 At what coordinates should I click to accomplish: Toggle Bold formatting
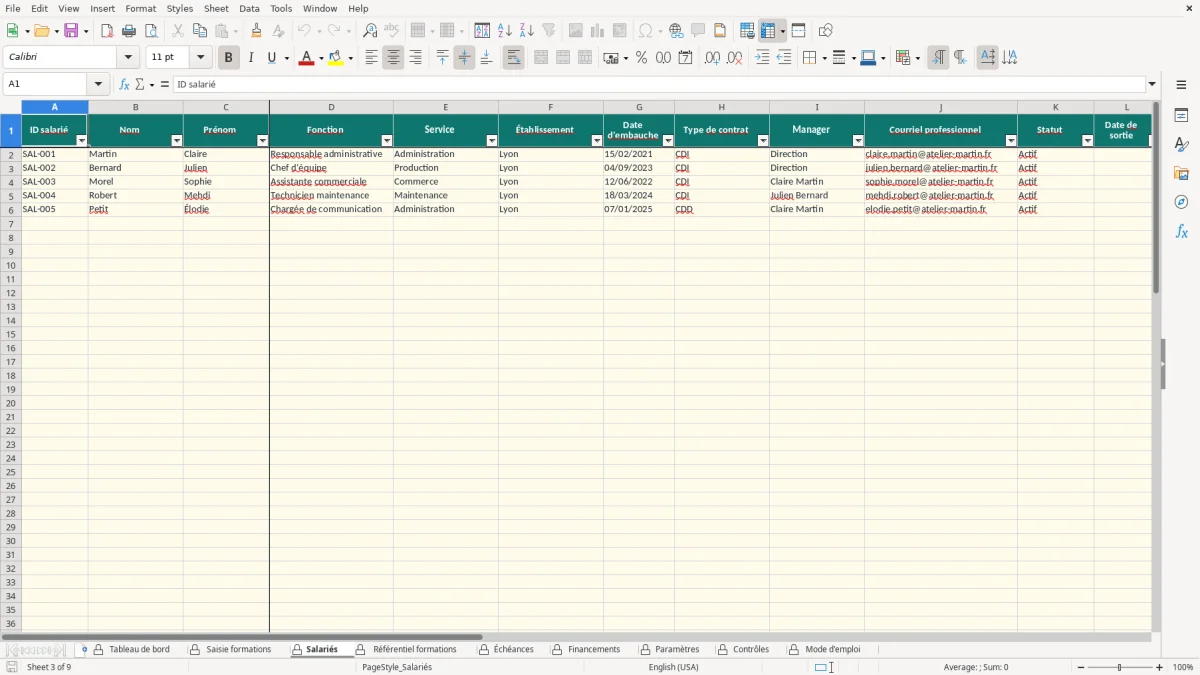click(x=228, y=58)
